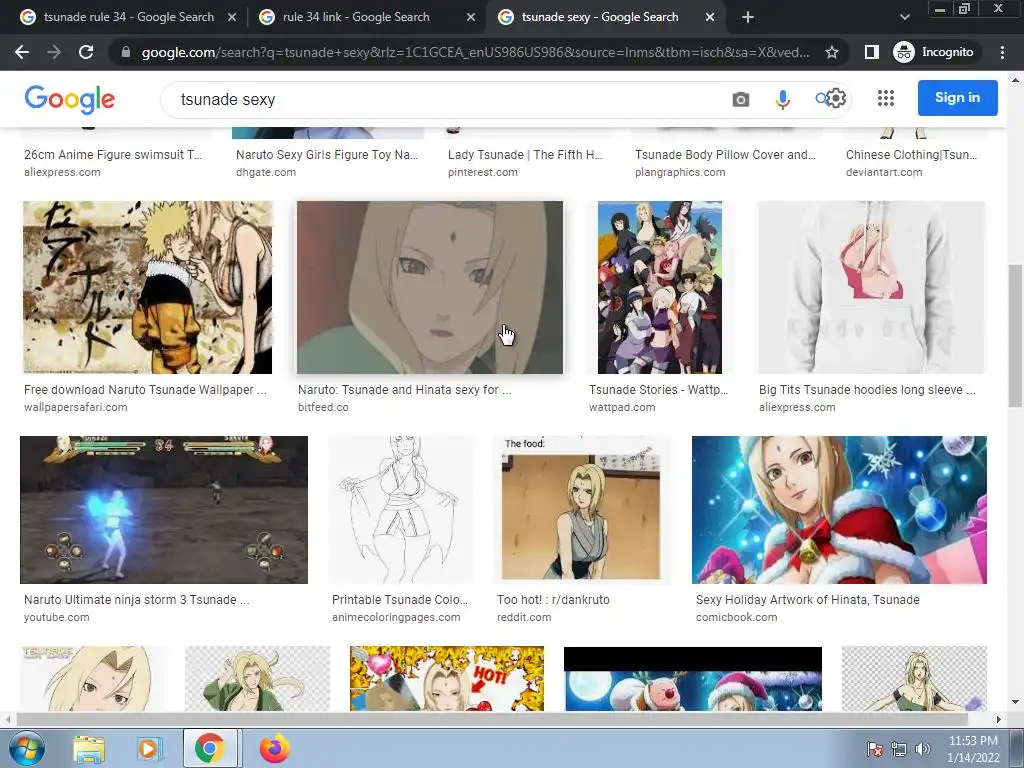This screenshot has height=768, width=1024.
Task: Open wallpapersafari Naruto Tsunade wallpaper thumbnail
Action: [x=148, y=287]
